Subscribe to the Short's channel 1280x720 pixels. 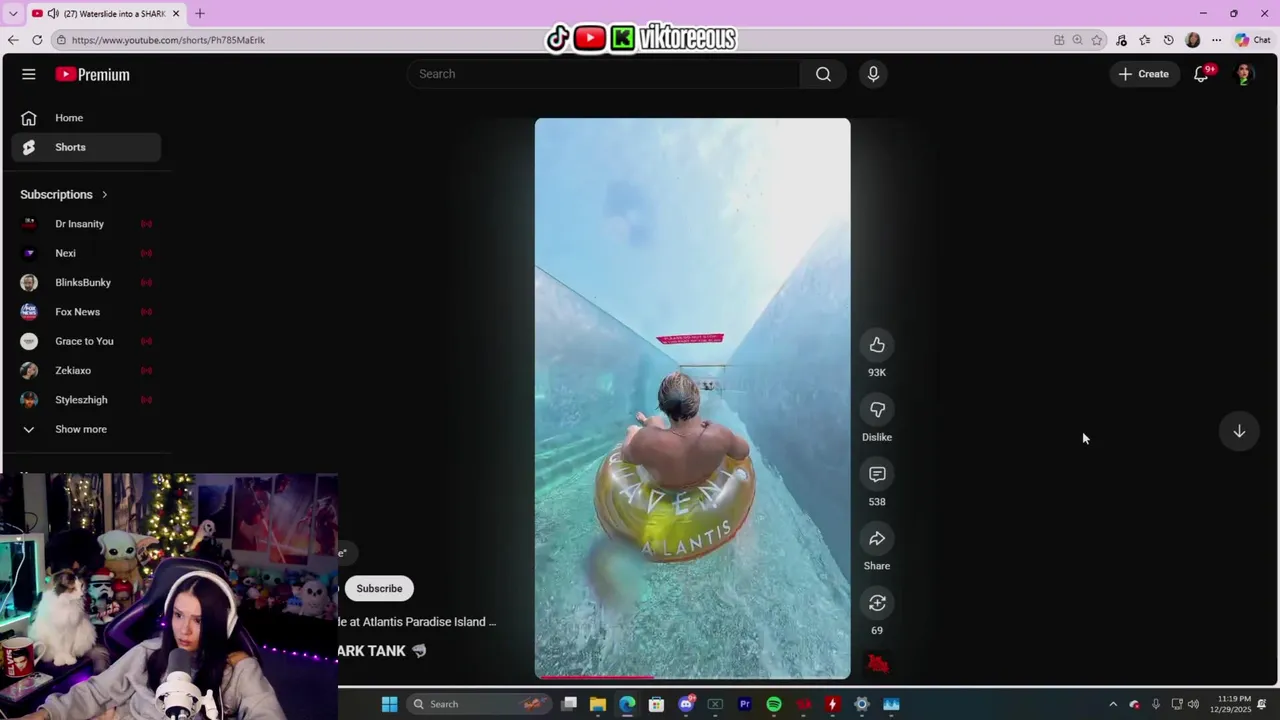click(x=379, y=588)
